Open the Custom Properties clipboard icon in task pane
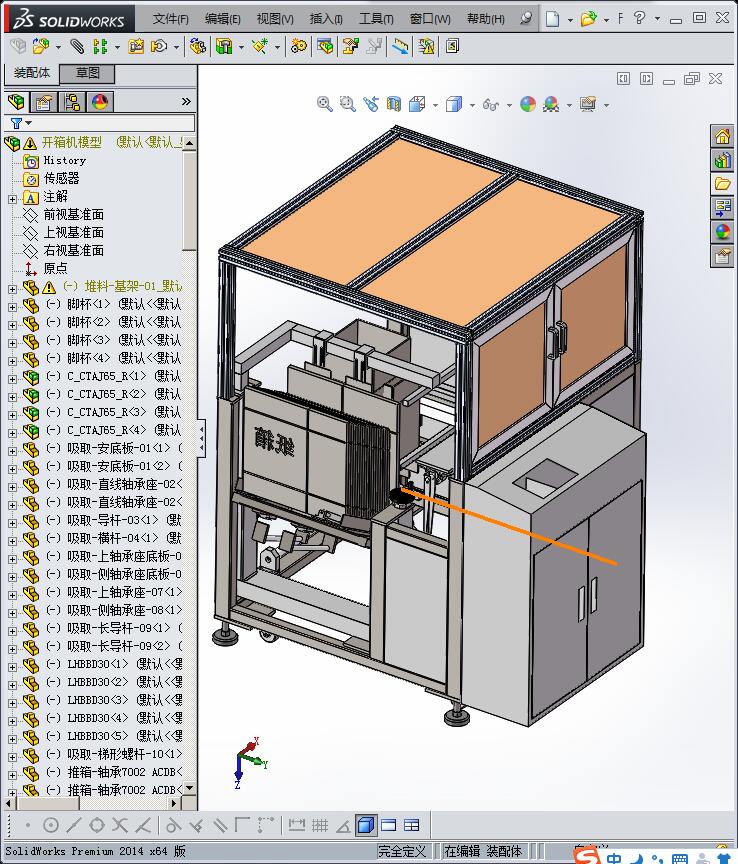 (722, 256)
